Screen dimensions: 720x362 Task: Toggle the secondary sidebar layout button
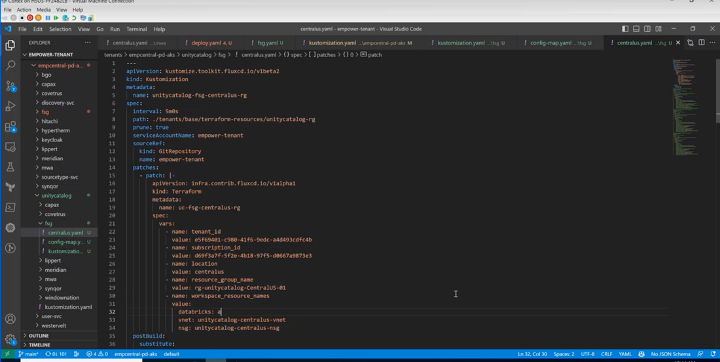tap(647, 29)
